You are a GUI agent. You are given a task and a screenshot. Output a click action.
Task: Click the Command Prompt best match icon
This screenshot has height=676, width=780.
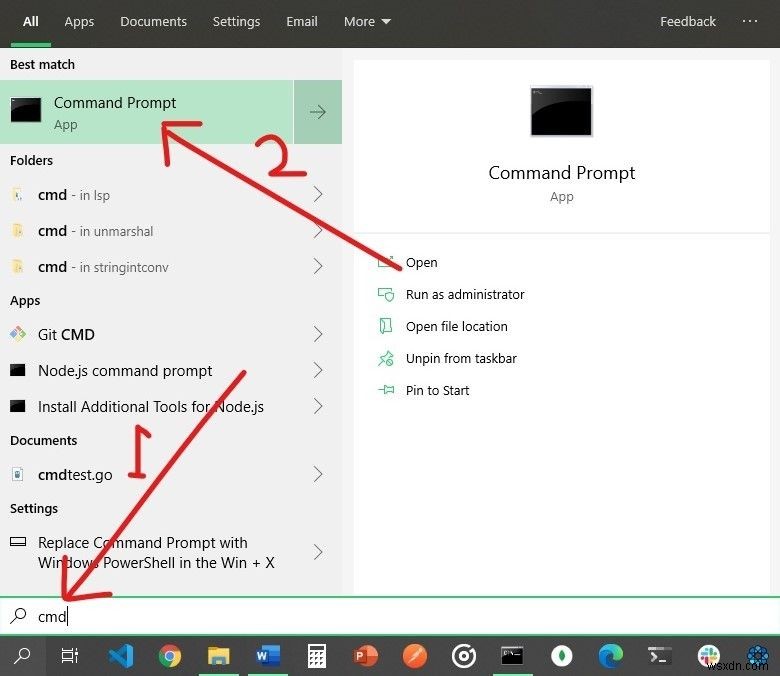26,109
